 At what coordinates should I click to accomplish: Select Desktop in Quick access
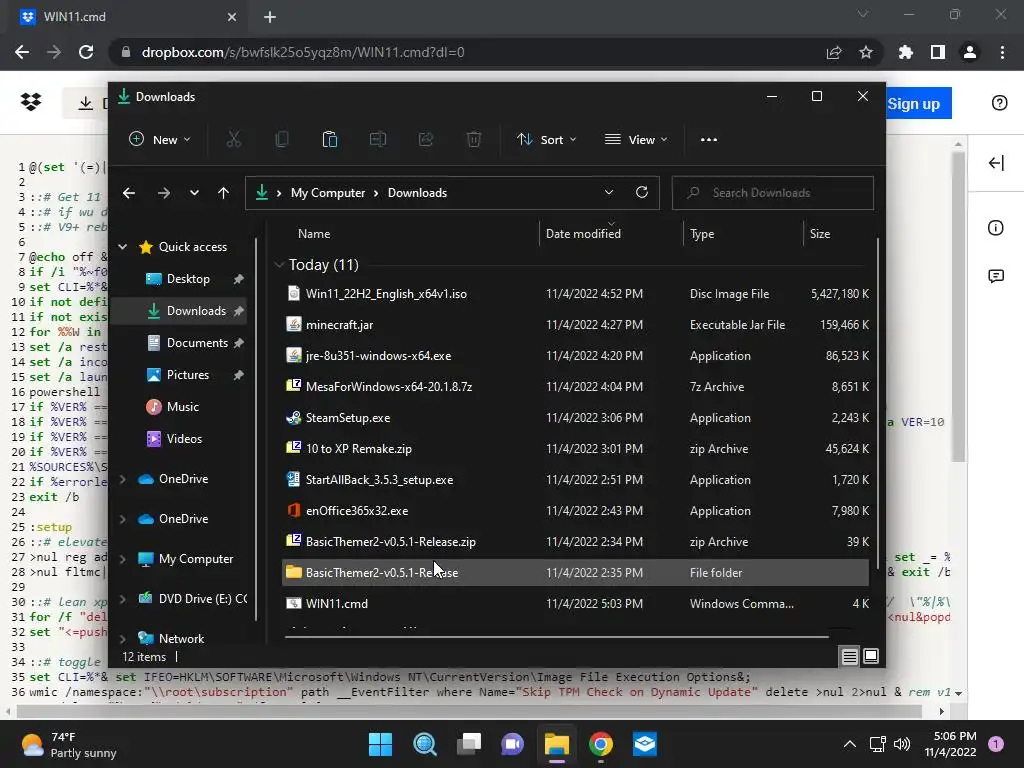click(x=188, y=279)
